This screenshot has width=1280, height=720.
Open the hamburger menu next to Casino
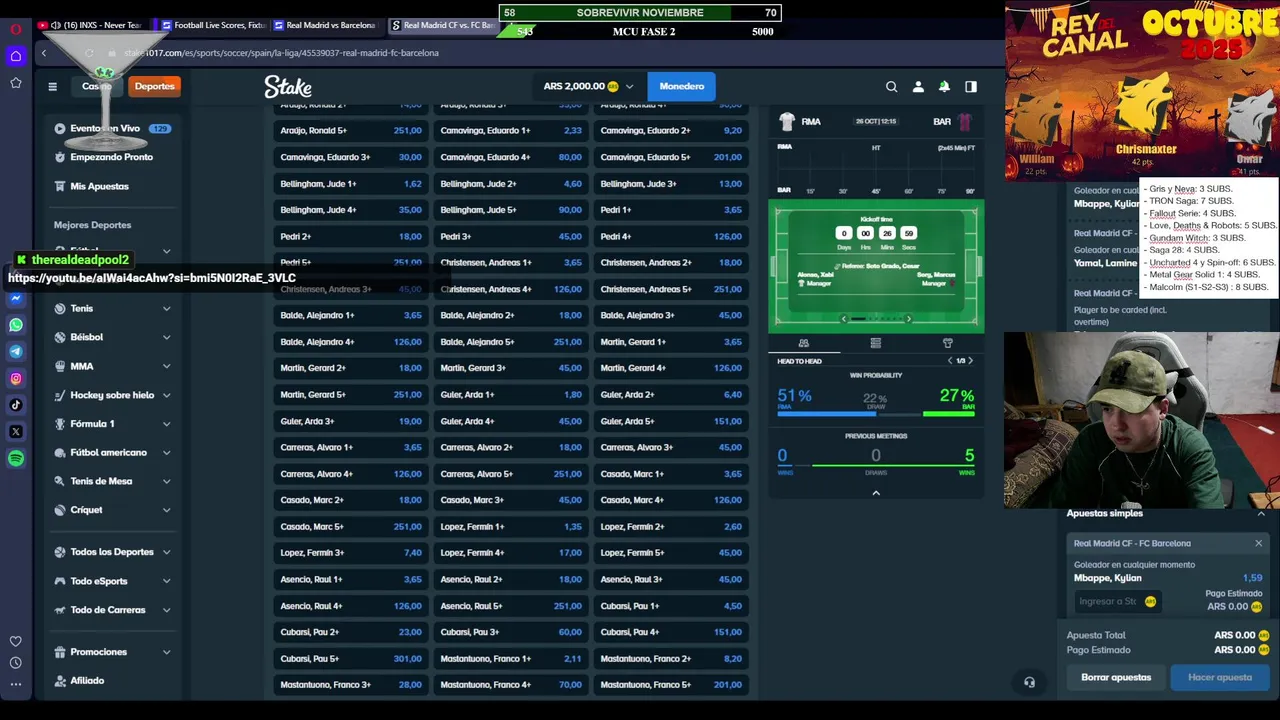click(53, 87)
